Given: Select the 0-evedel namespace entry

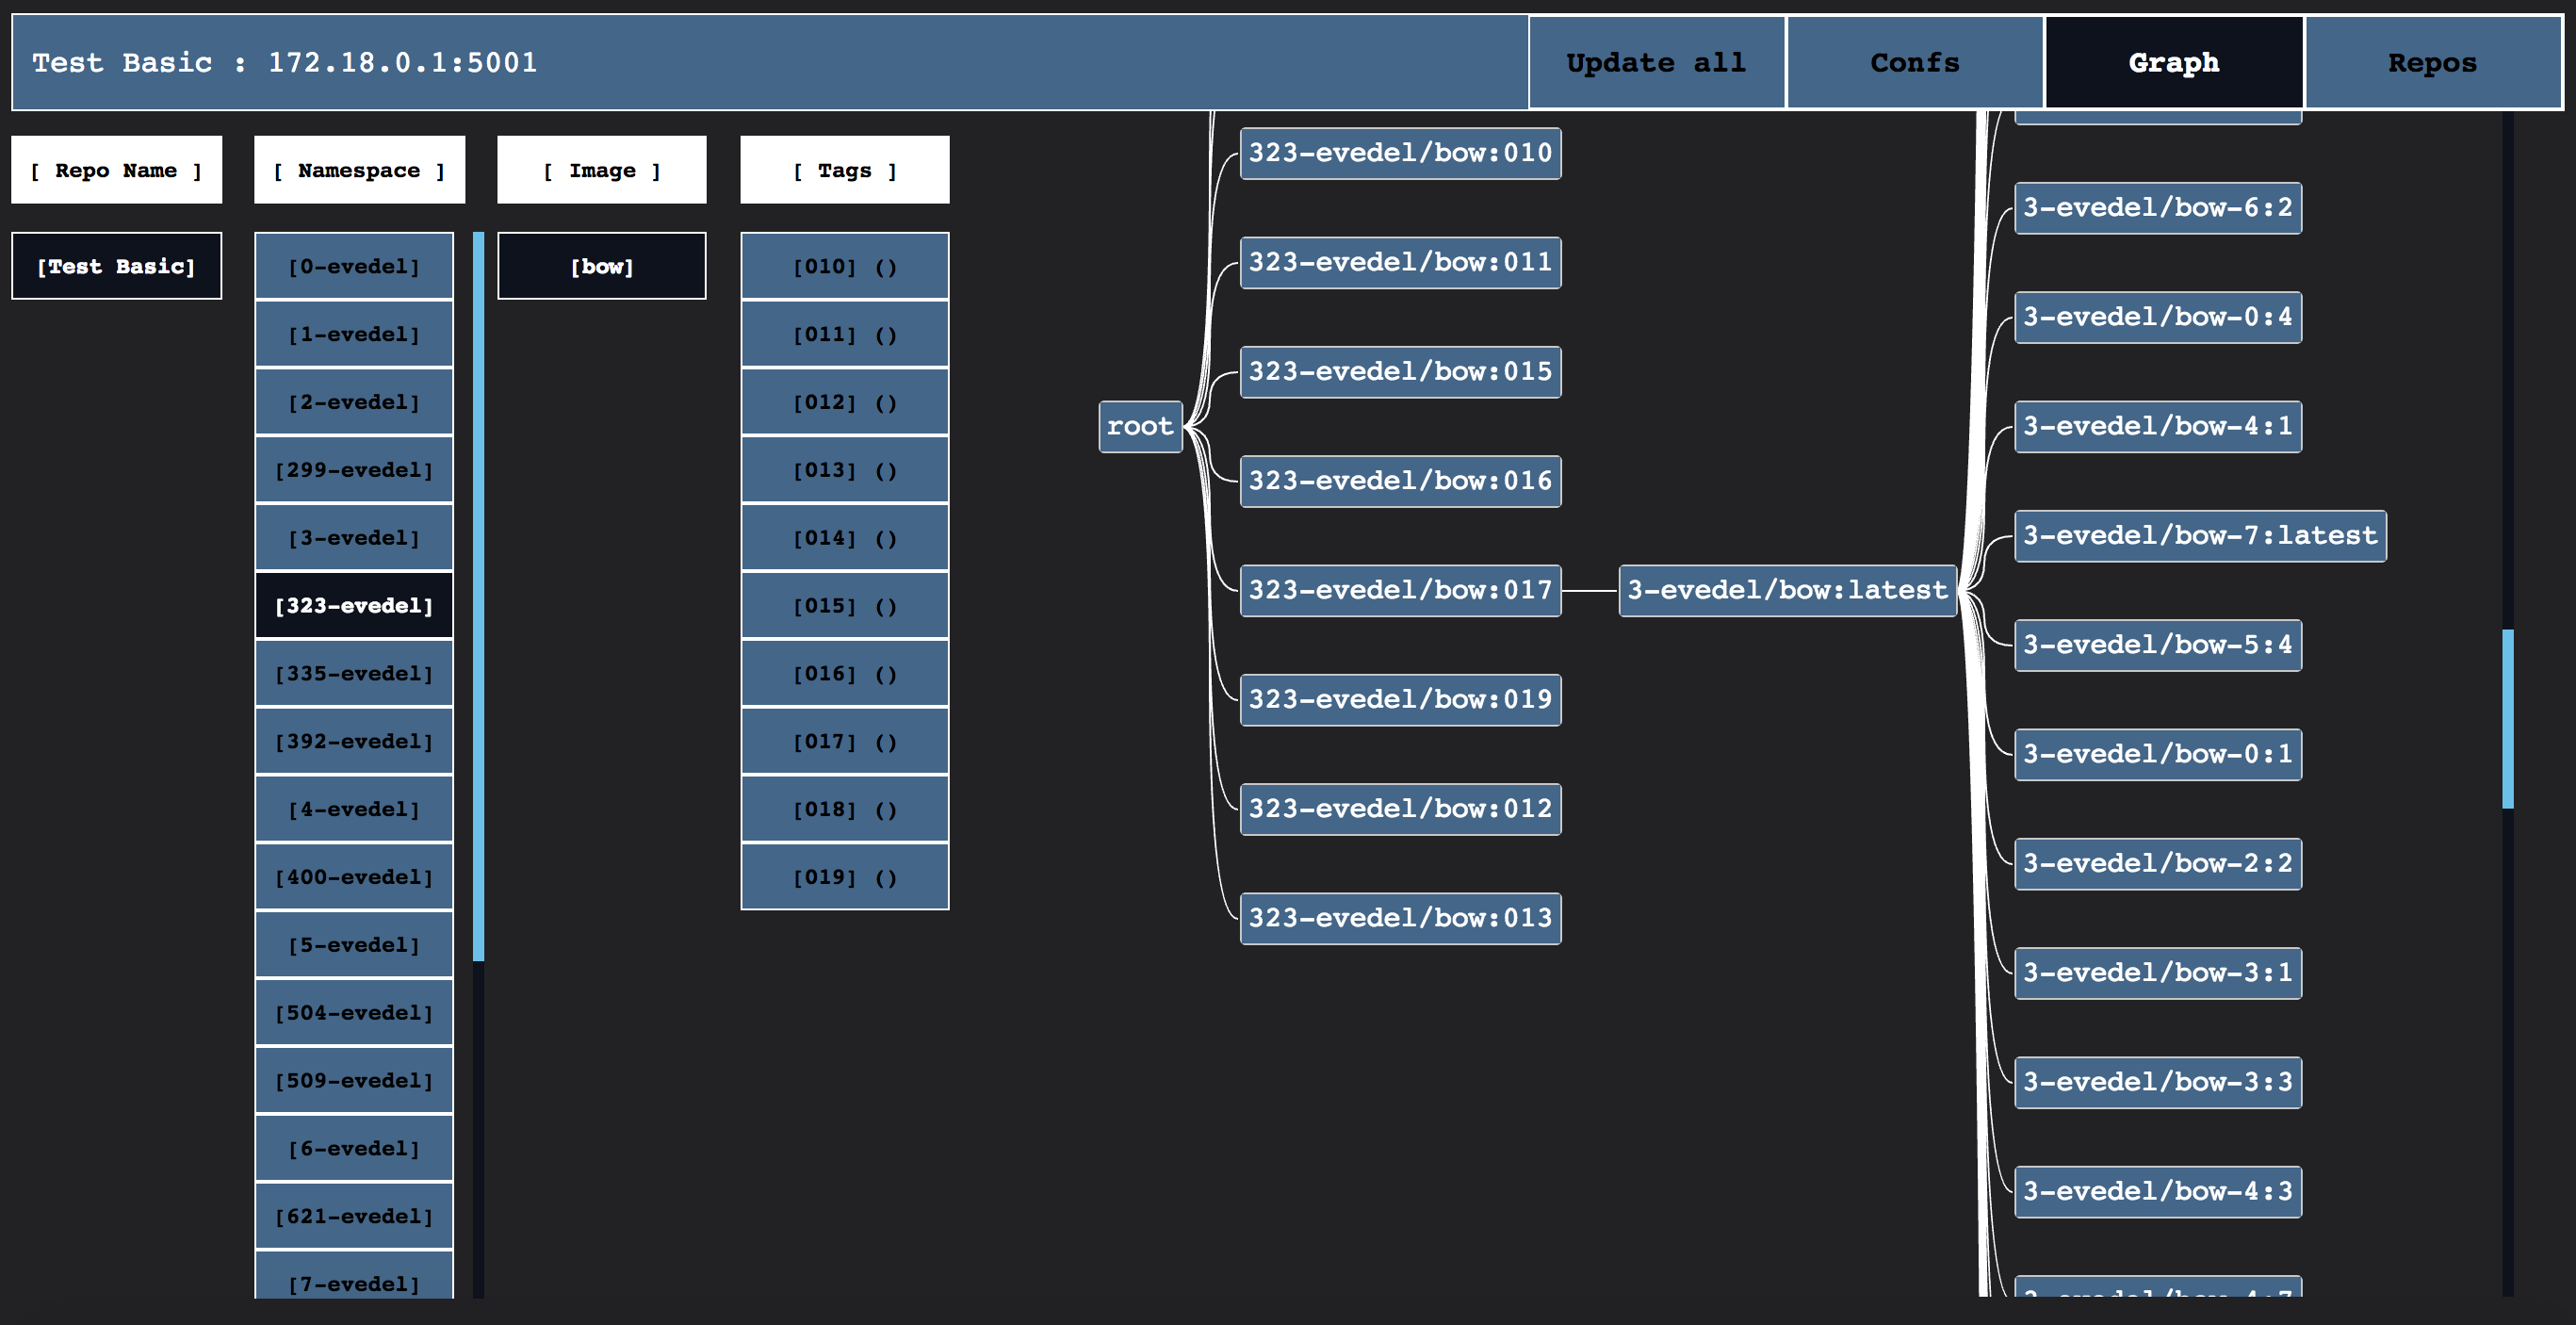Looking at the screenshot, I should point(354,266).
